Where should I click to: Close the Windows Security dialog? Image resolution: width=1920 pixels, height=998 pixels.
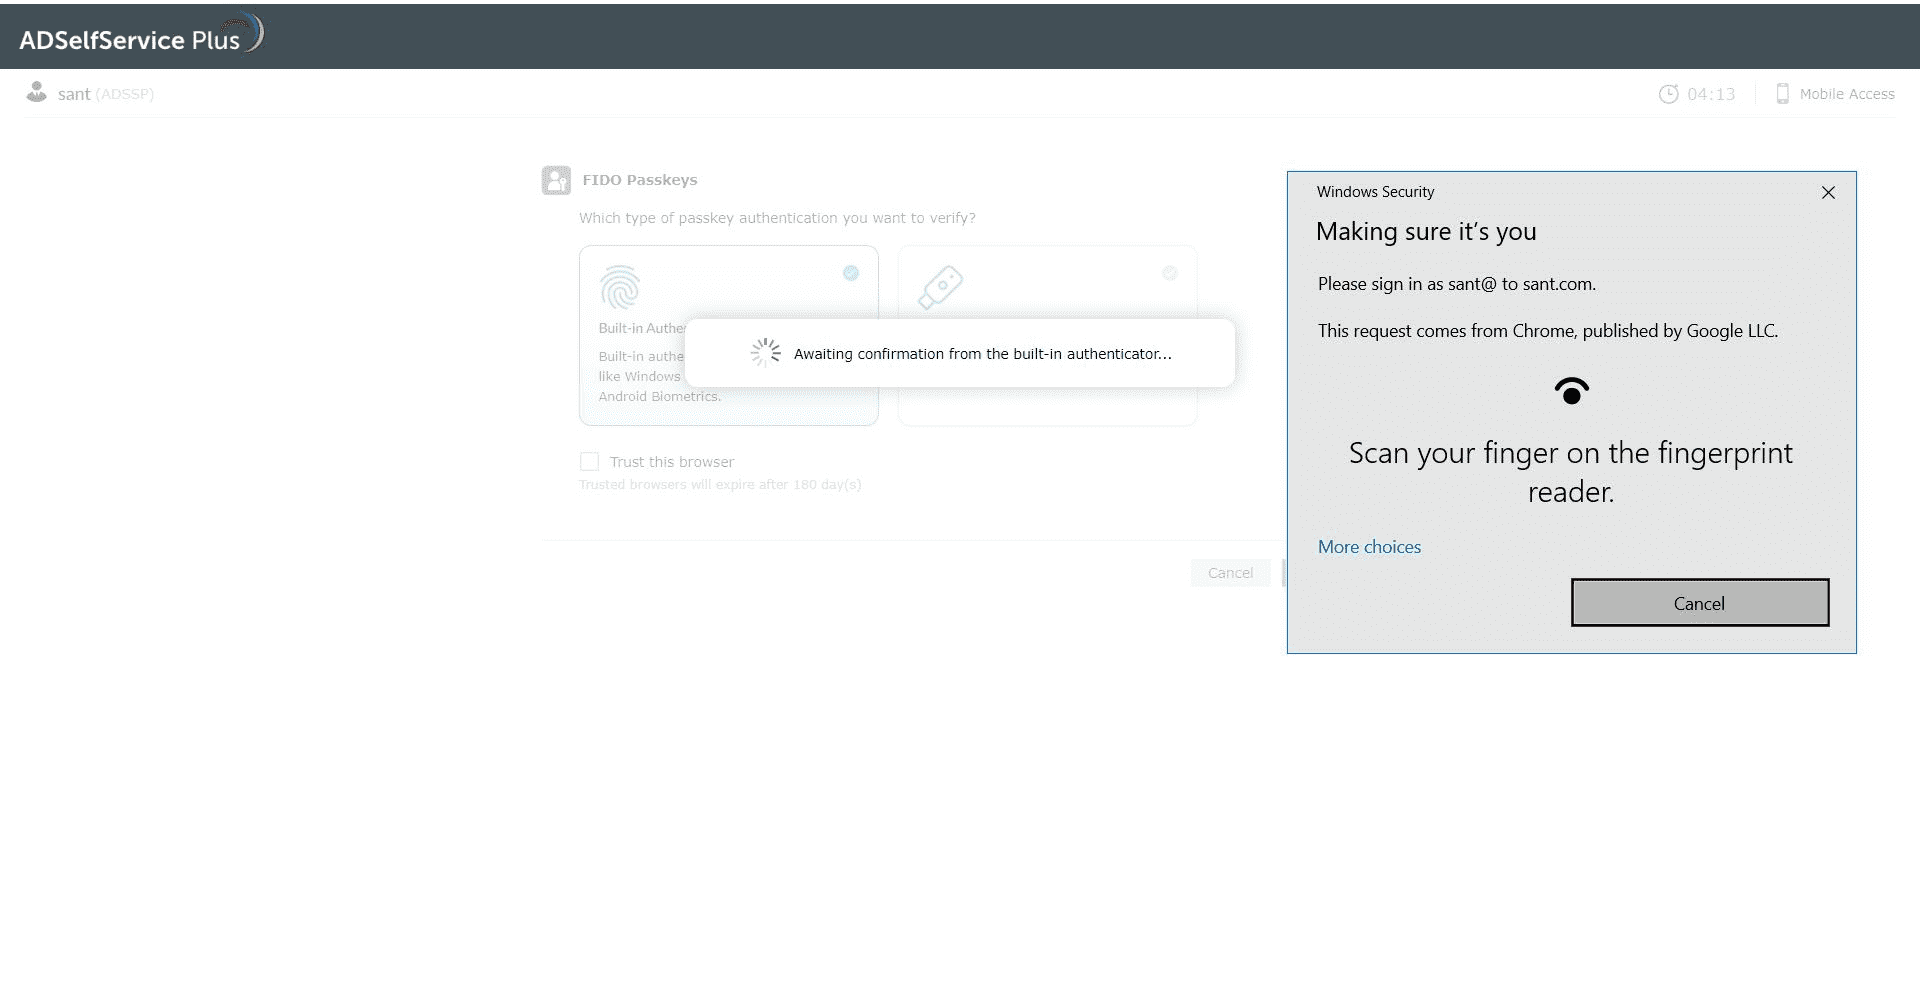(x=1828, y=192)
